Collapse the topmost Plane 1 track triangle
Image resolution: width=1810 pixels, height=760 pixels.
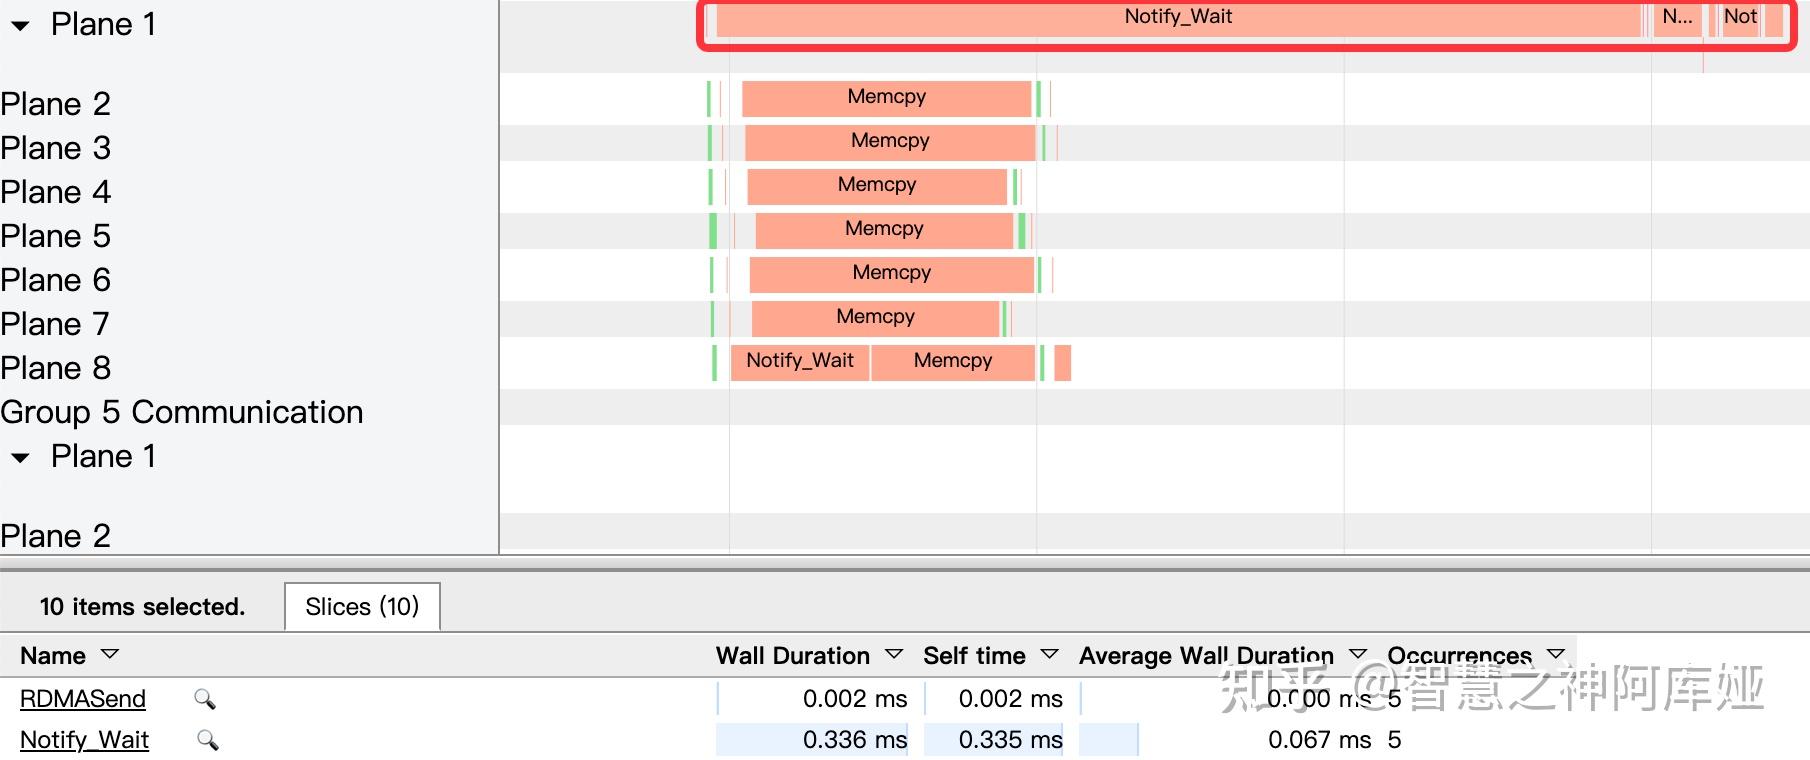pos(20,26)
